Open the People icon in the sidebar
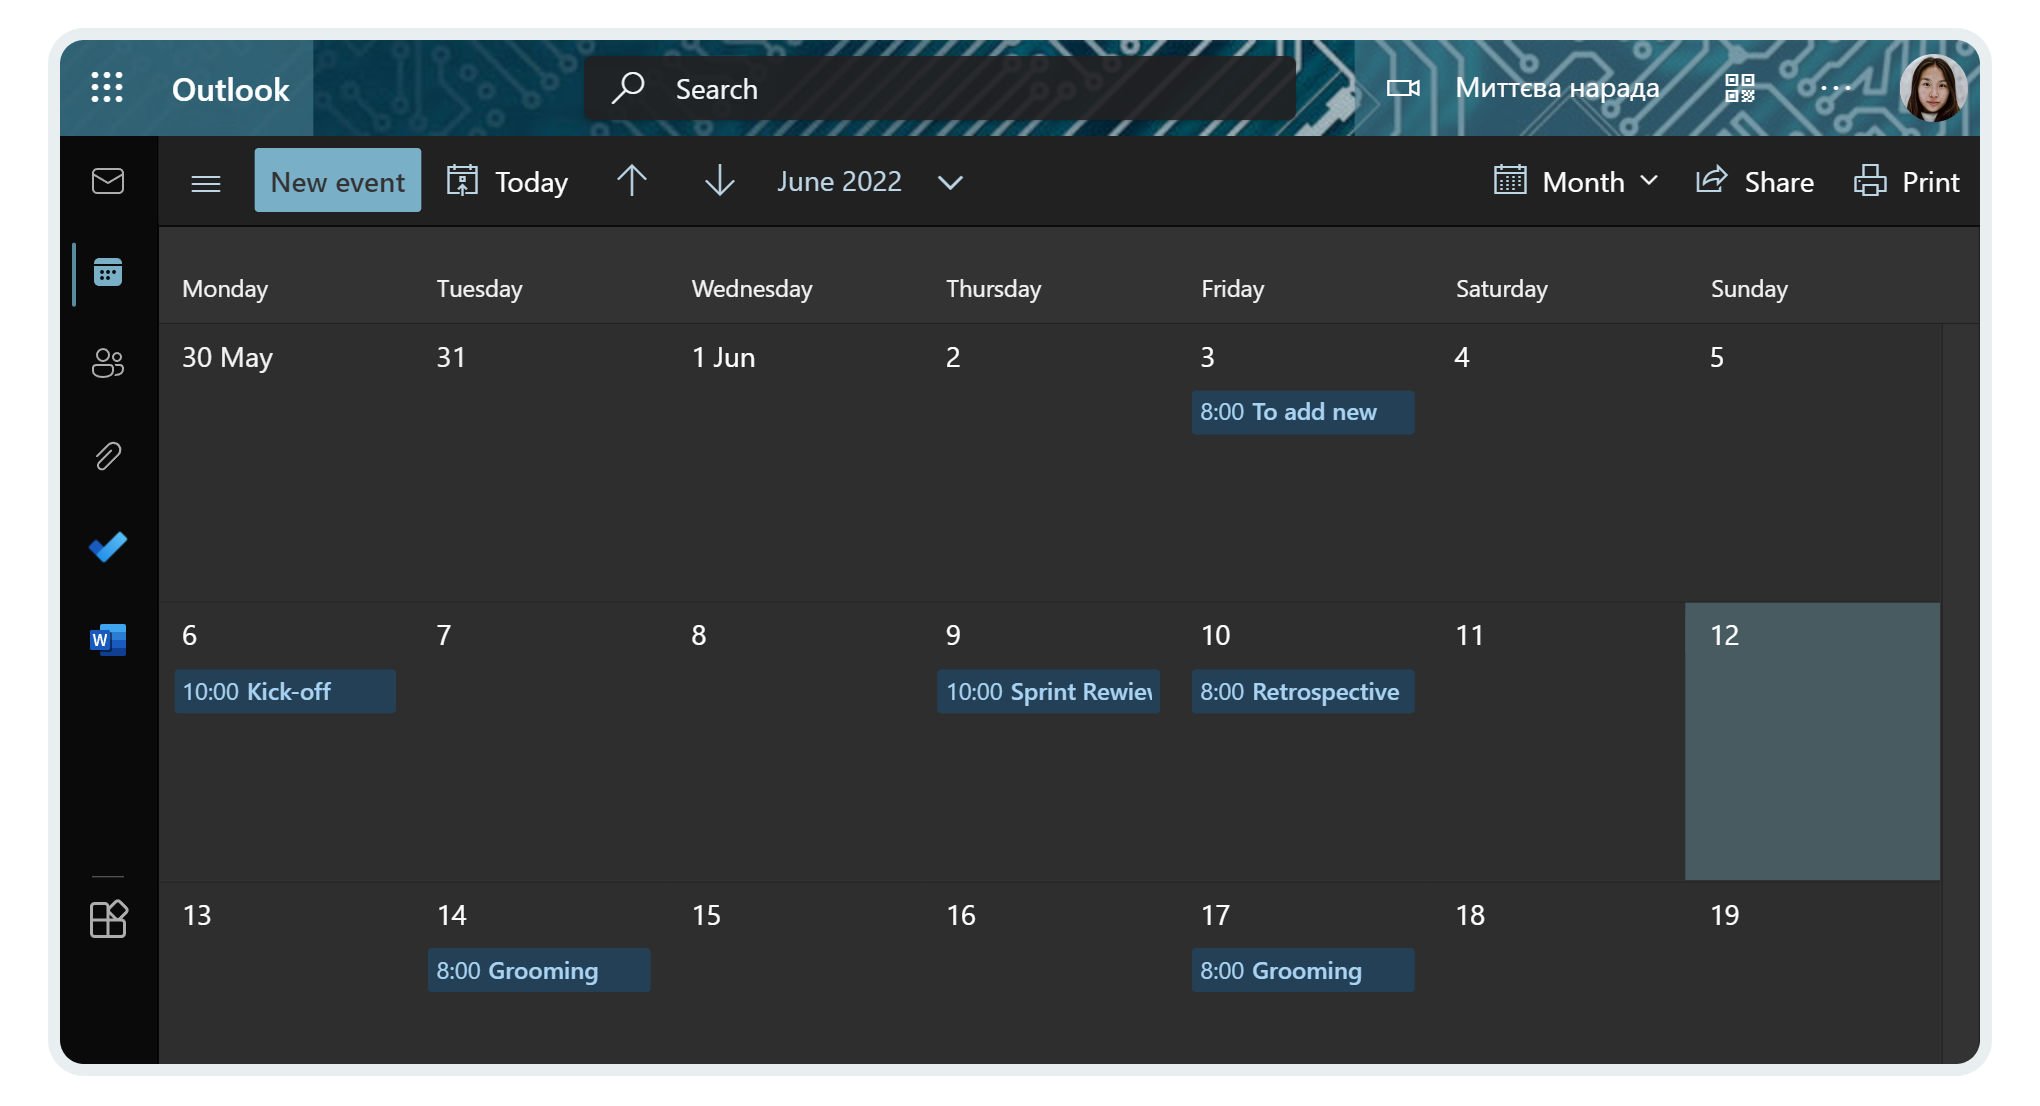This screenshot has width=2040, height=1106. coord(107,362)
